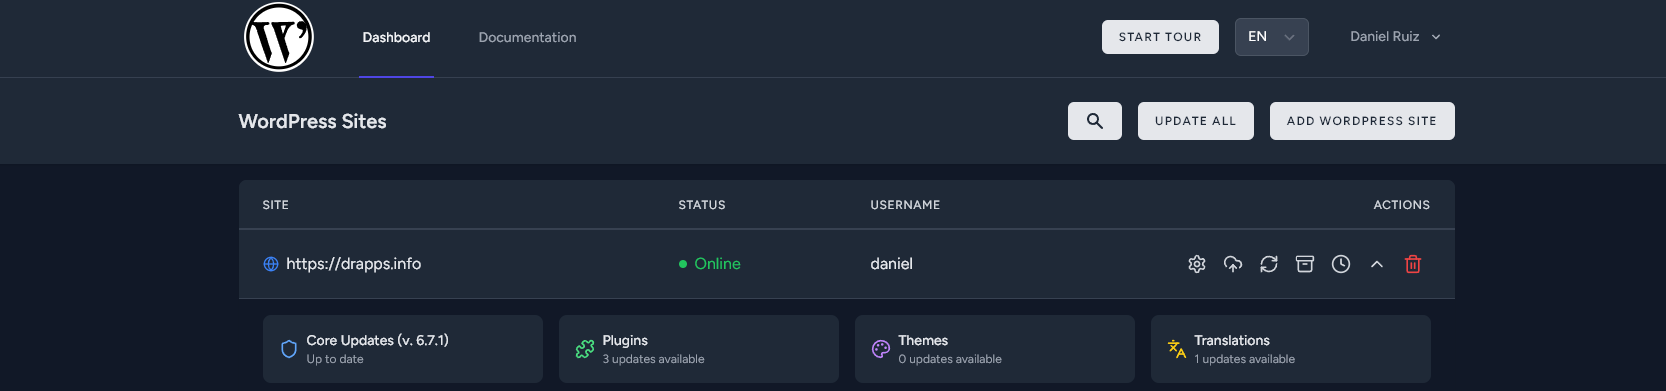This screenshot has height=391, width=1666.
Task: Click the cloud upload icon in Actions
Action: click(1233, 264)
